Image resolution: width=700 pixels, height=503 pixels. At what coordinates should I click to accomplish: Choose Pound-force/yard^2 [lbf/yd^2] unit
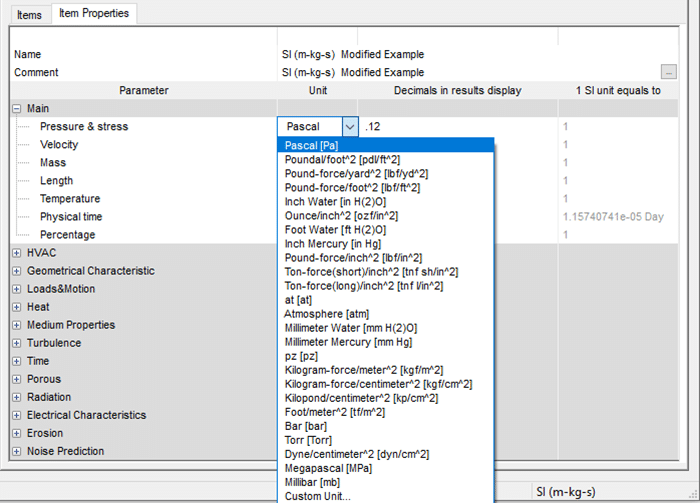click(x=386, y=174)
